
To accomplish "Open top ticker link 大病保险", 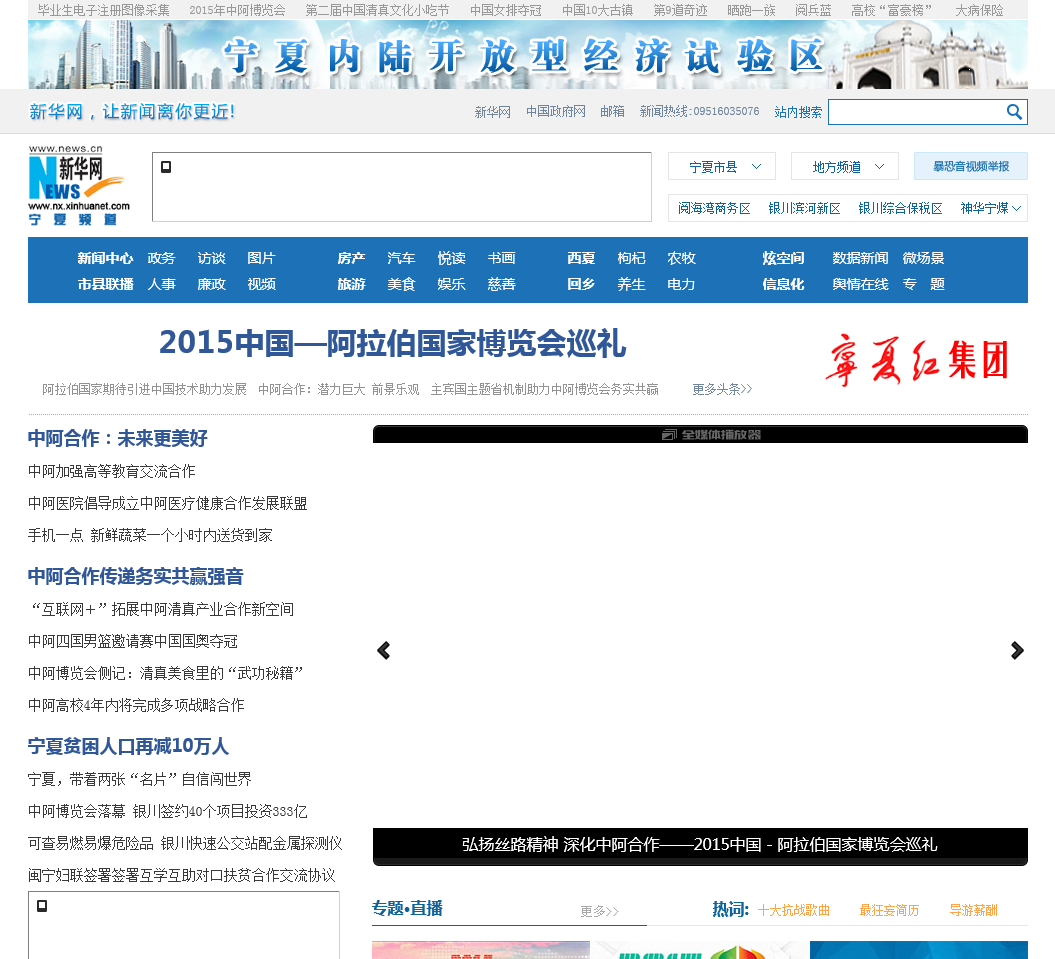I will pos(979,10).
